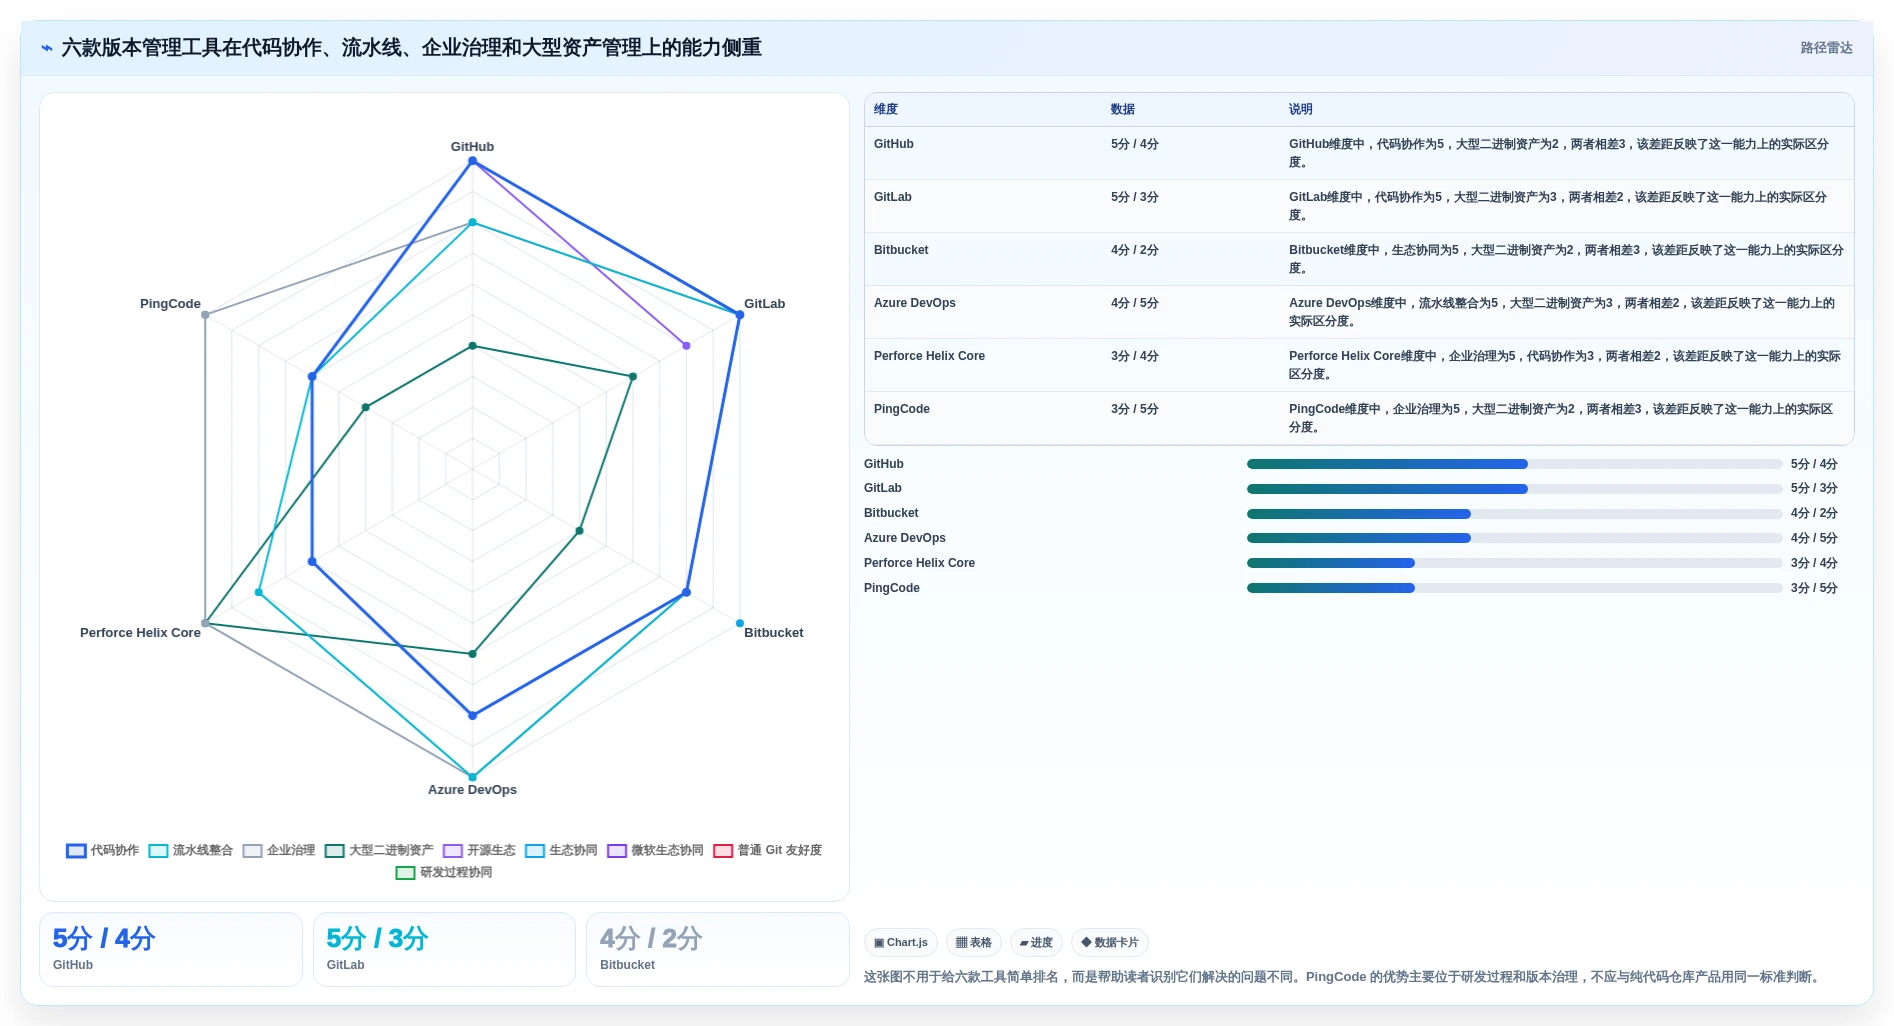
Task: Click the PingCode progress bar
Action: coord(1514,588)
